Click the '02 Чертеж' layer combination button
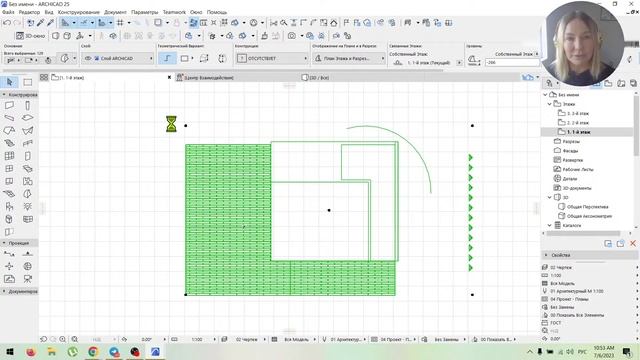Image resolution: width=640 pixels, height=360 pixels. point(247,340)
